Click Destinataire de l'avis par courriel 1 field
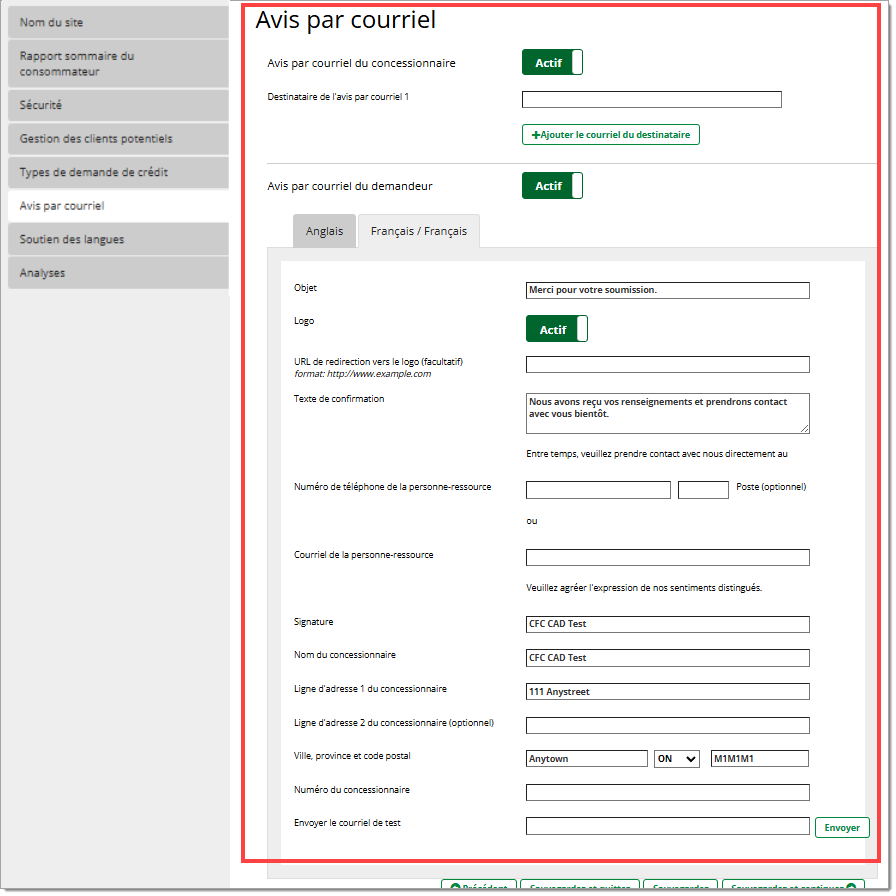 click(x=651, y=99)
